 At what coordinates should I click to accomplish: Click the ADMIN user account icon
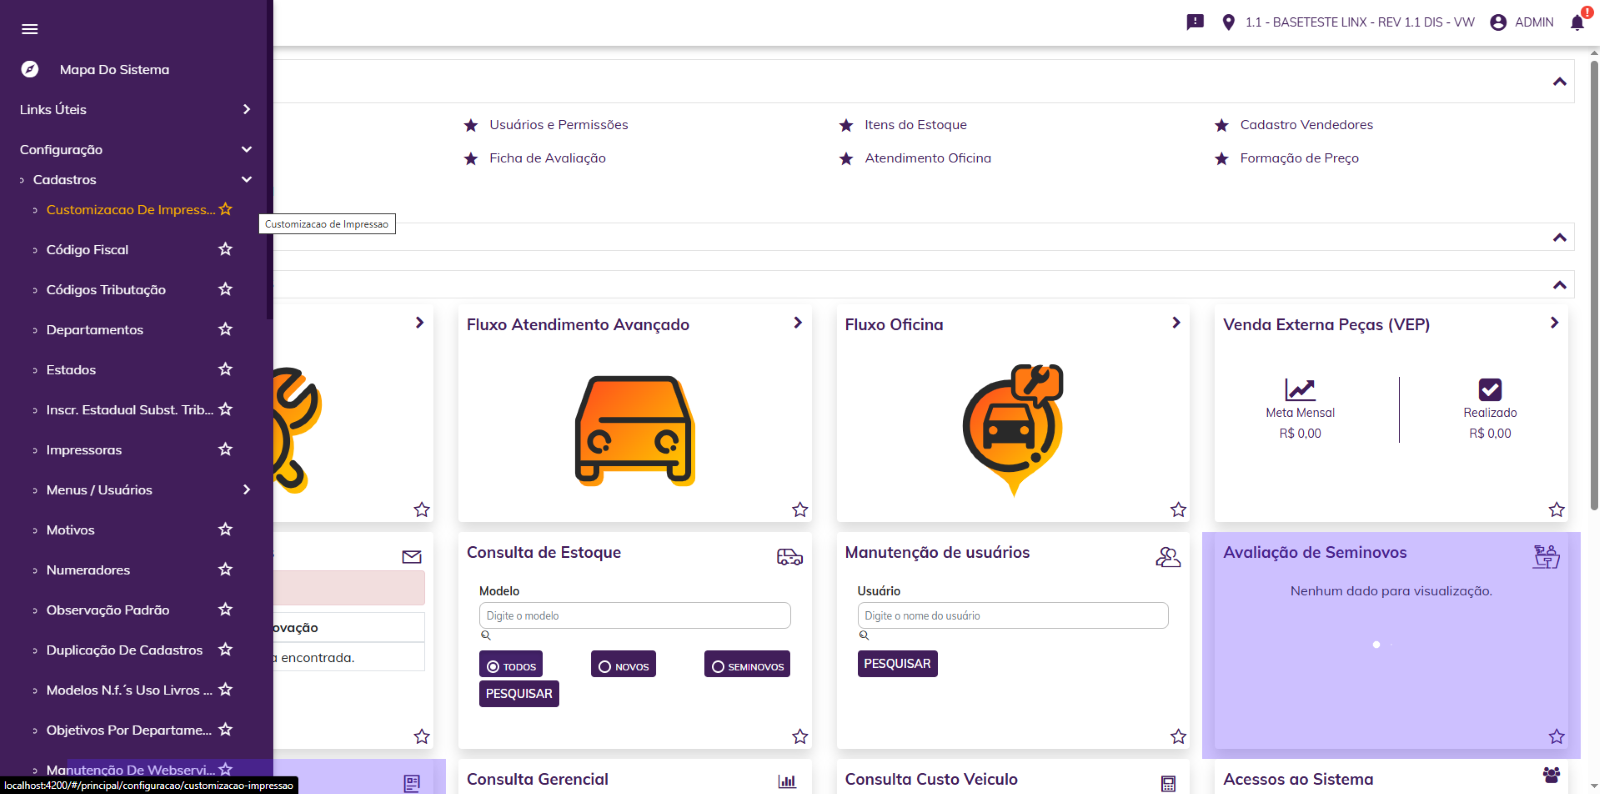click(1498, 22)
